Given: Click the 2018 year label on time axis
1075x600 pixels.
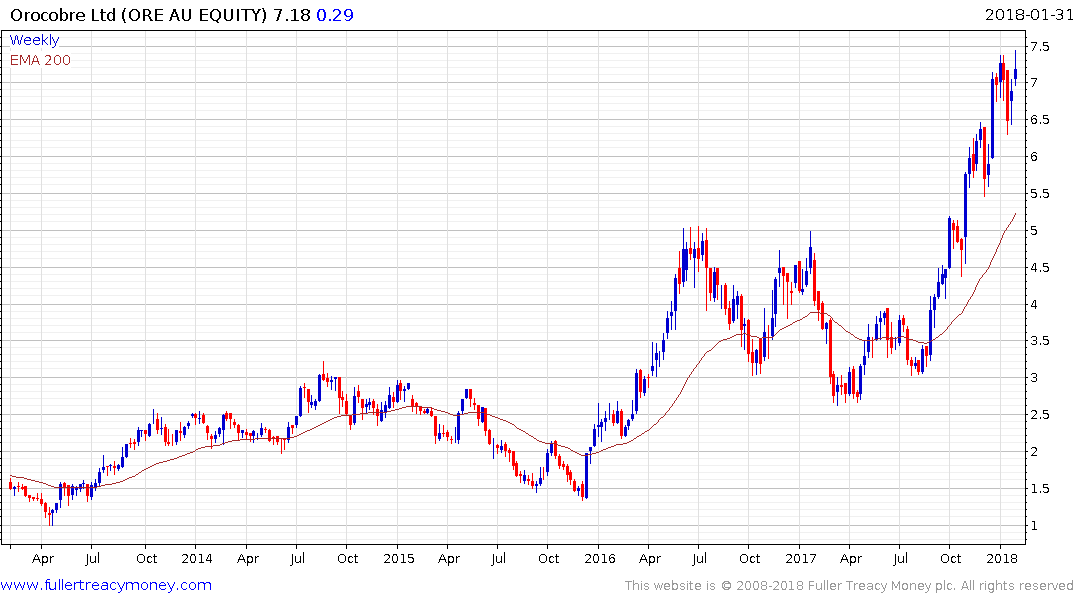Looking at the screenshot, I should pyautogui.click(x=1002, y=558).
